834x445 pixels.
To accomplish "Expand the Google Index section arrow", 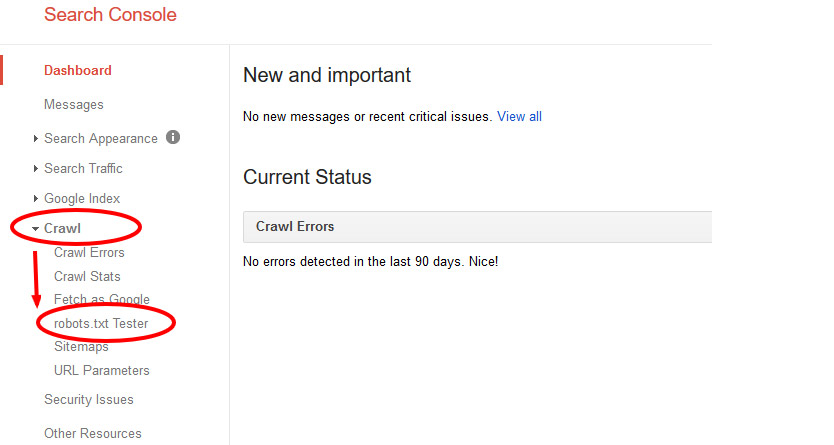I will pos(35,198).
